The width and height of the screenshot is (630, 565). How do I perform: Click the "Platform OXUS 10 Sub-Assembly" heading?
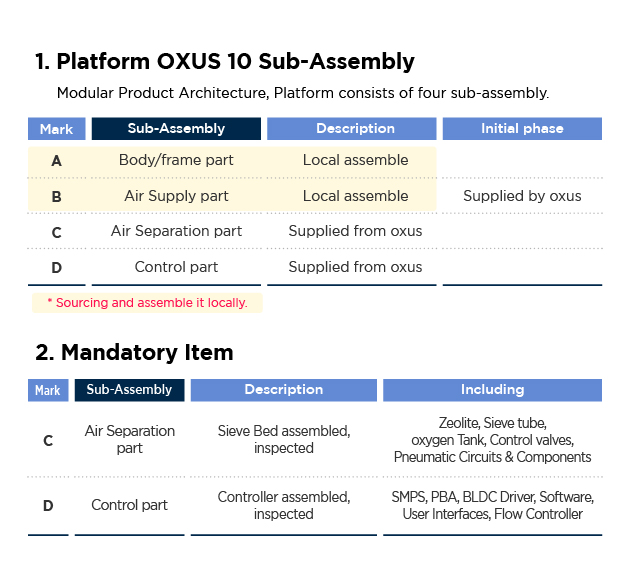coord(224,61)
